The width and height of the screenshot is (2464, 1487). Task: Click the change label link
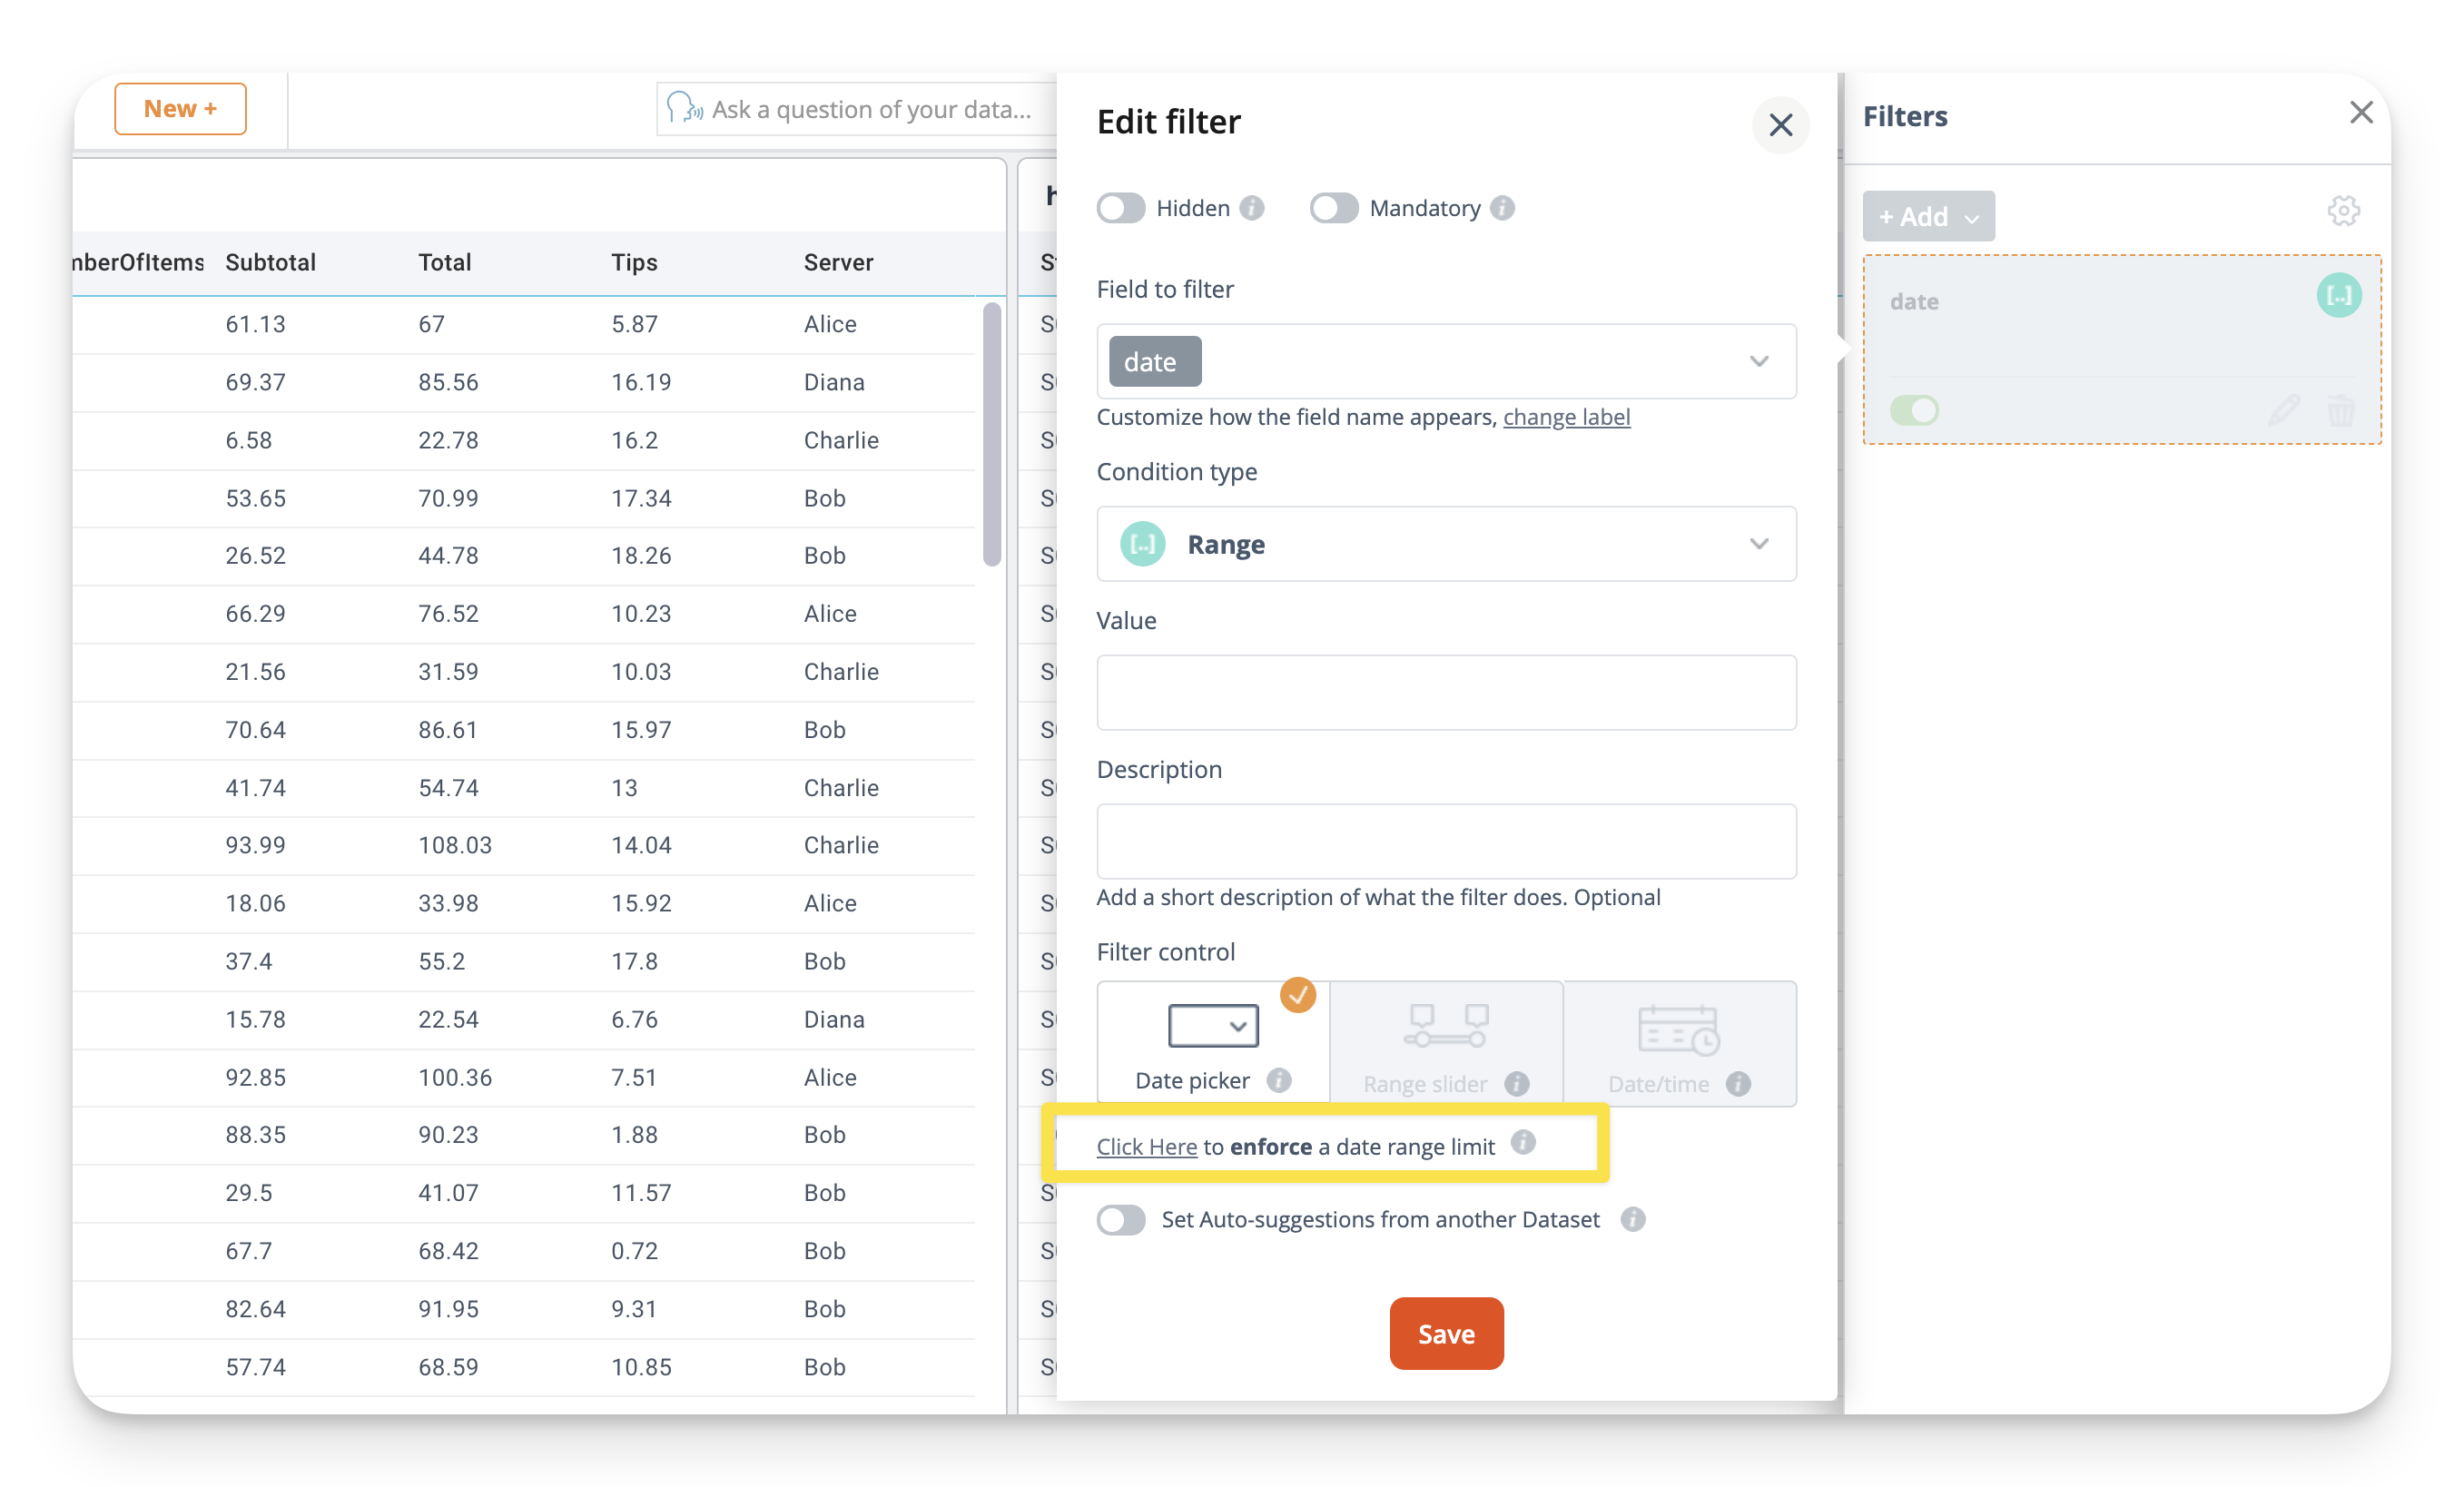pyautogui.click(x=1565, y=417)
